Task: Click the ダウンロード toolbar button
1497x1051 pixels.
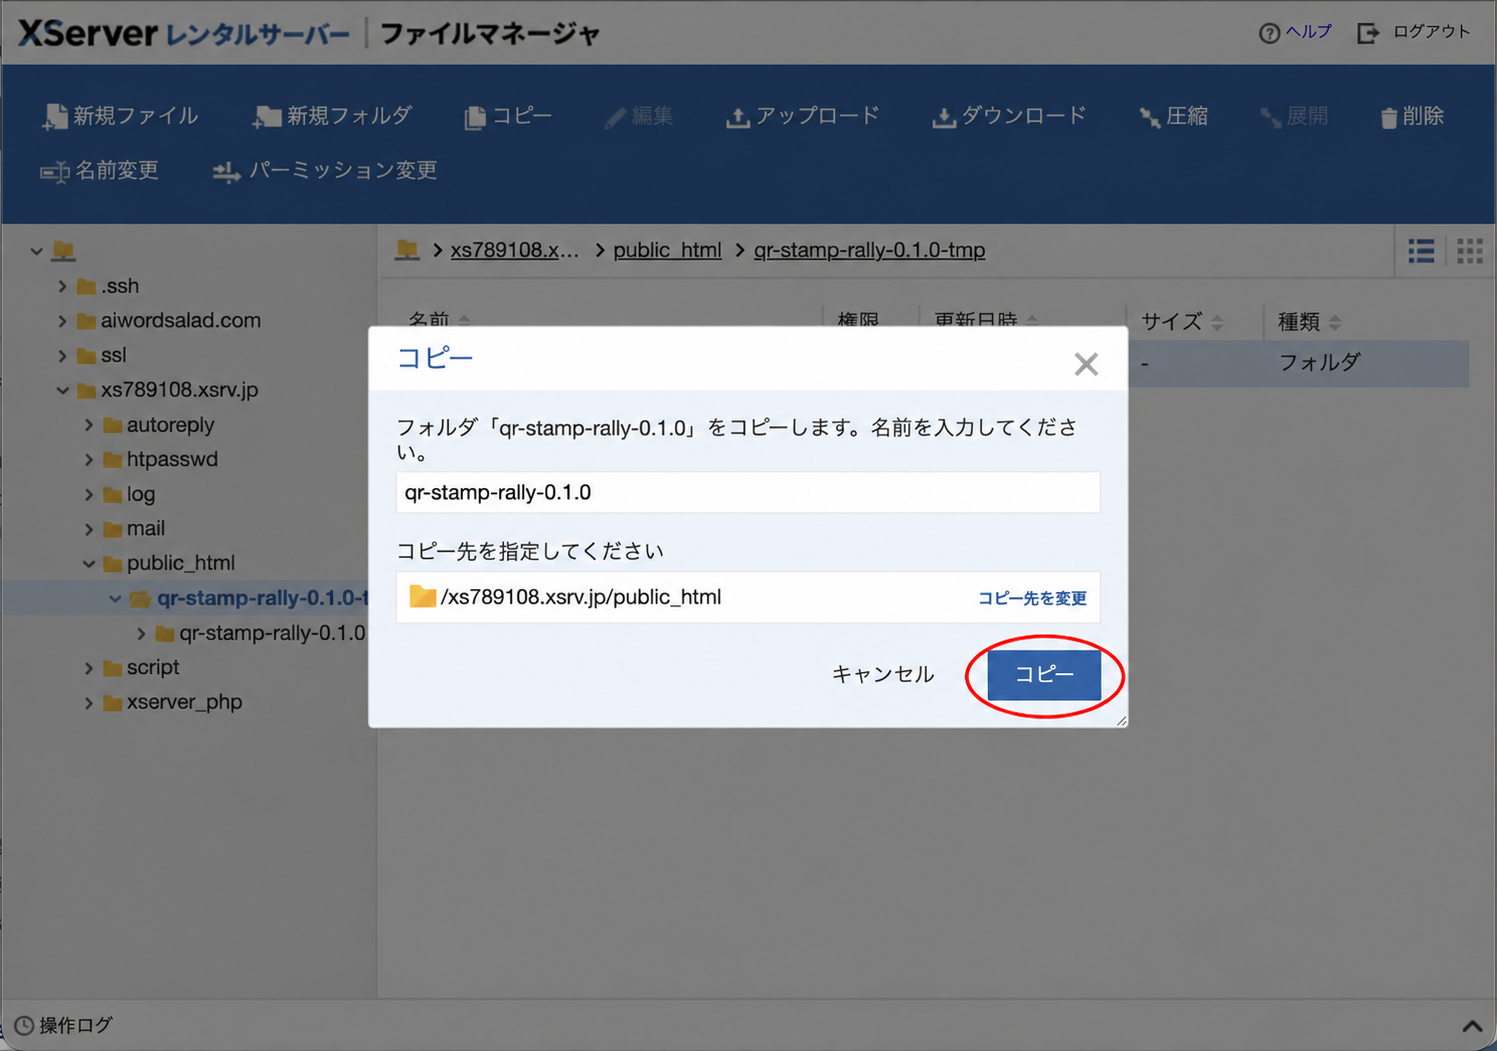Action: [x=1009, y=116]
